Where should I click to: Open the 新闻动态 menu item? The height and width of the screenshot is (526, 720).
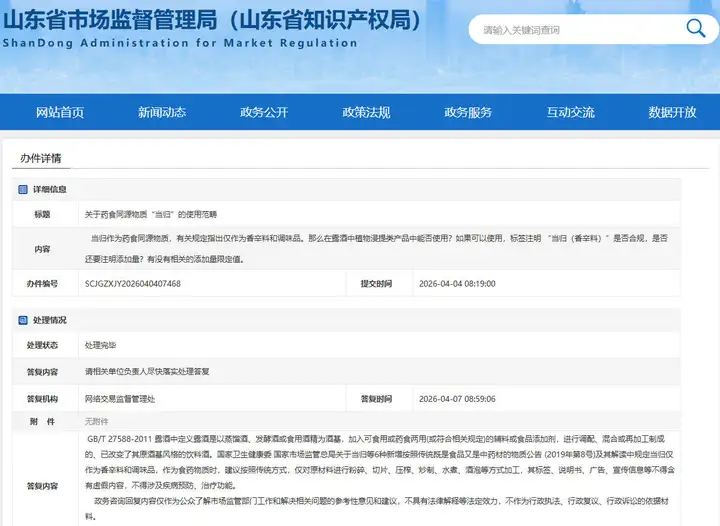[162, 112]
